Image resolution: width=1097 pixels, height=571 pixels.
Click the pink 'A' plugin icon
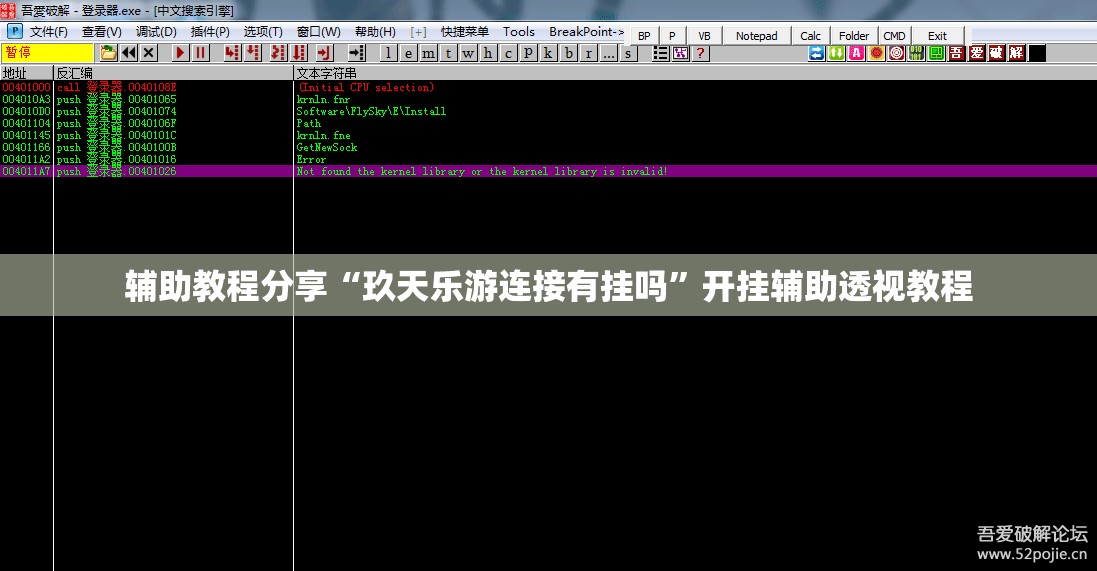coord(856,53)
